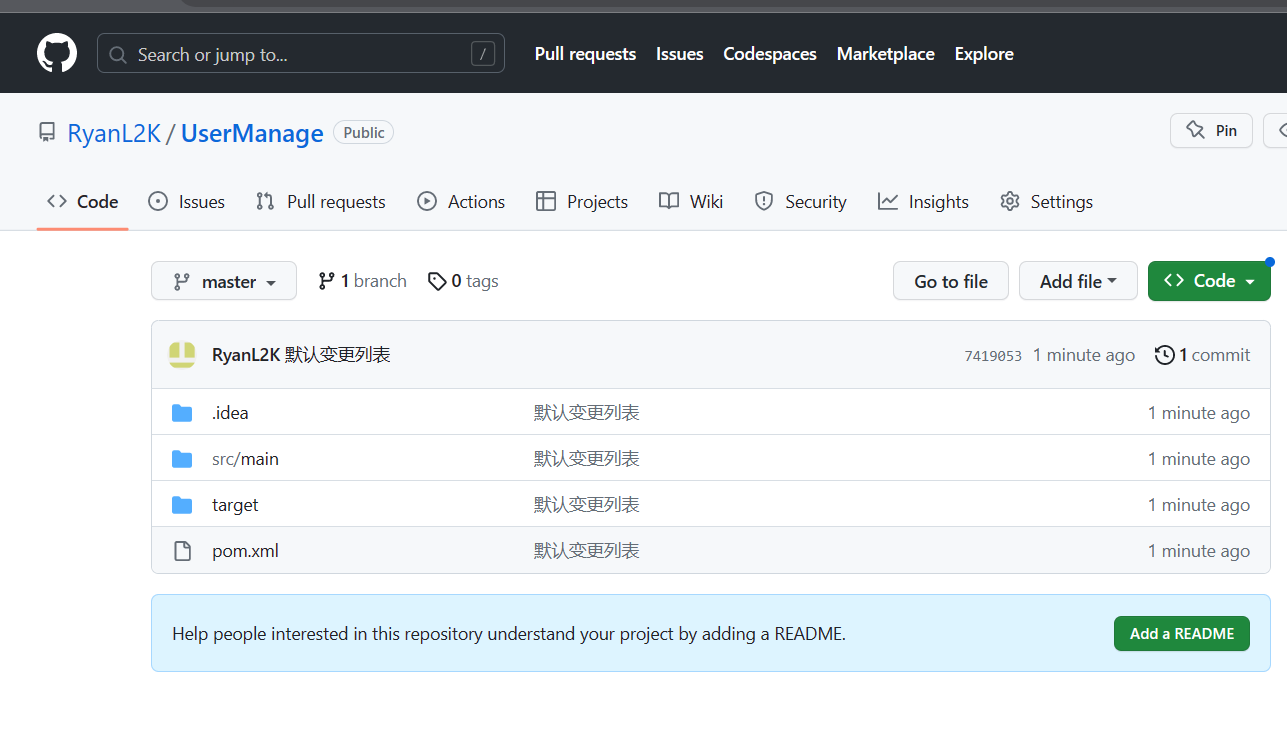Switch to the Wiki tab

tap(691, 202)
